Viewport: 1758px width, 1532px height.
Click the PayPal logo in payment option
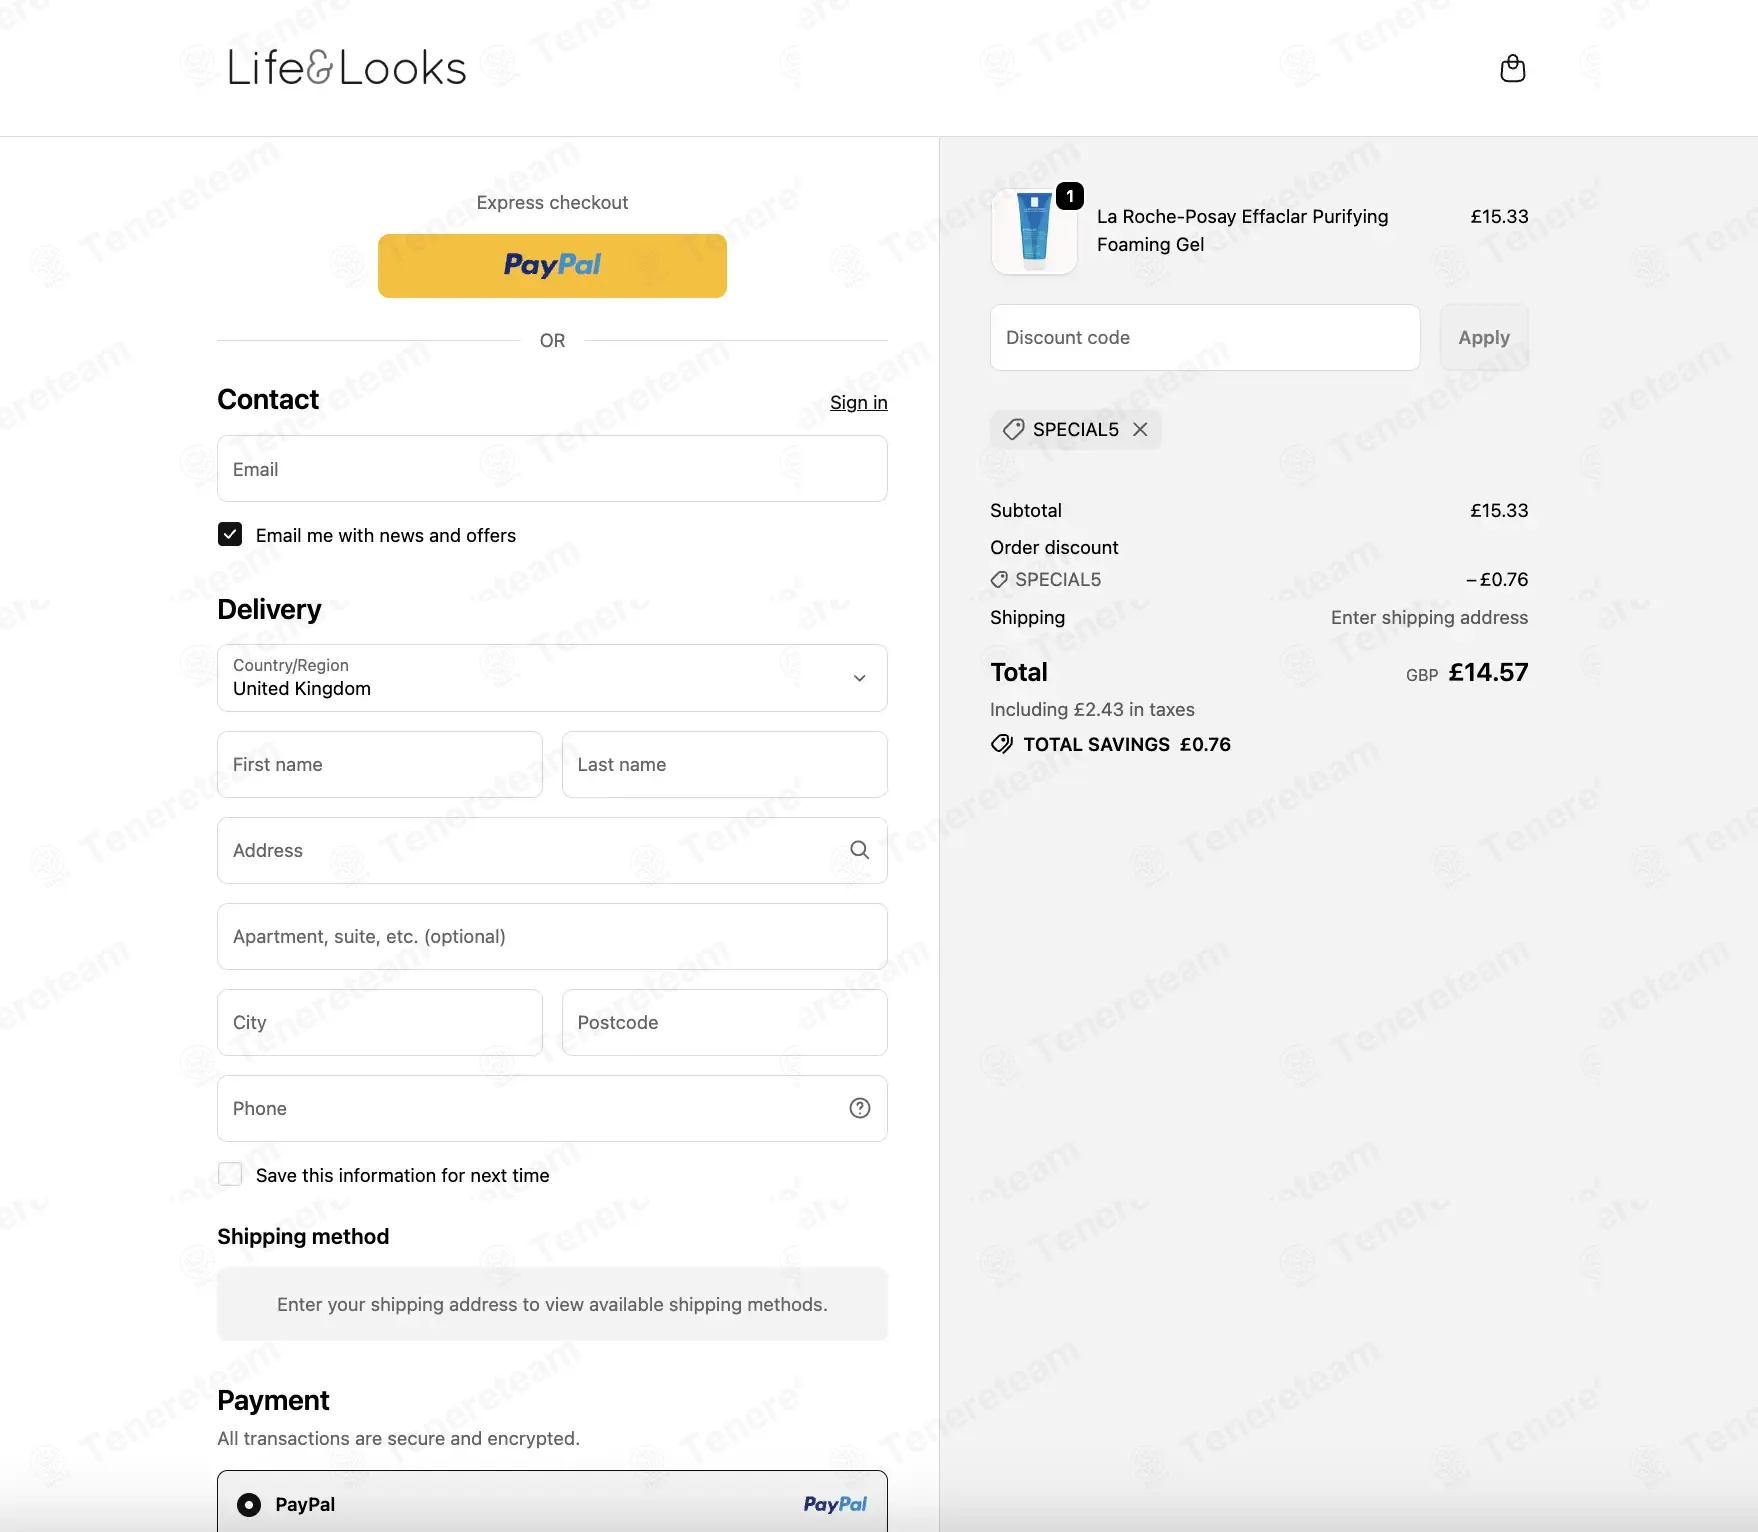(x=835, y=1504)
